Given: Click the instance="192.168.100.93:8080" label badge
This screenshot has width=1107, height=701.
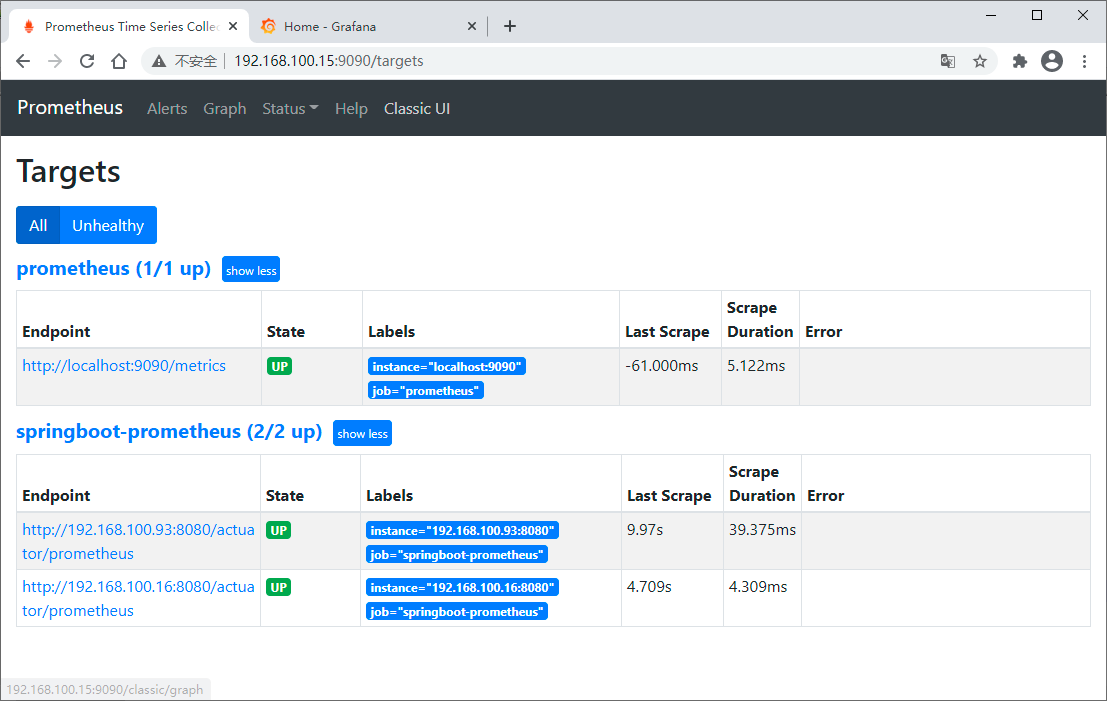Looking at the screenshot, I should (462, 530).
